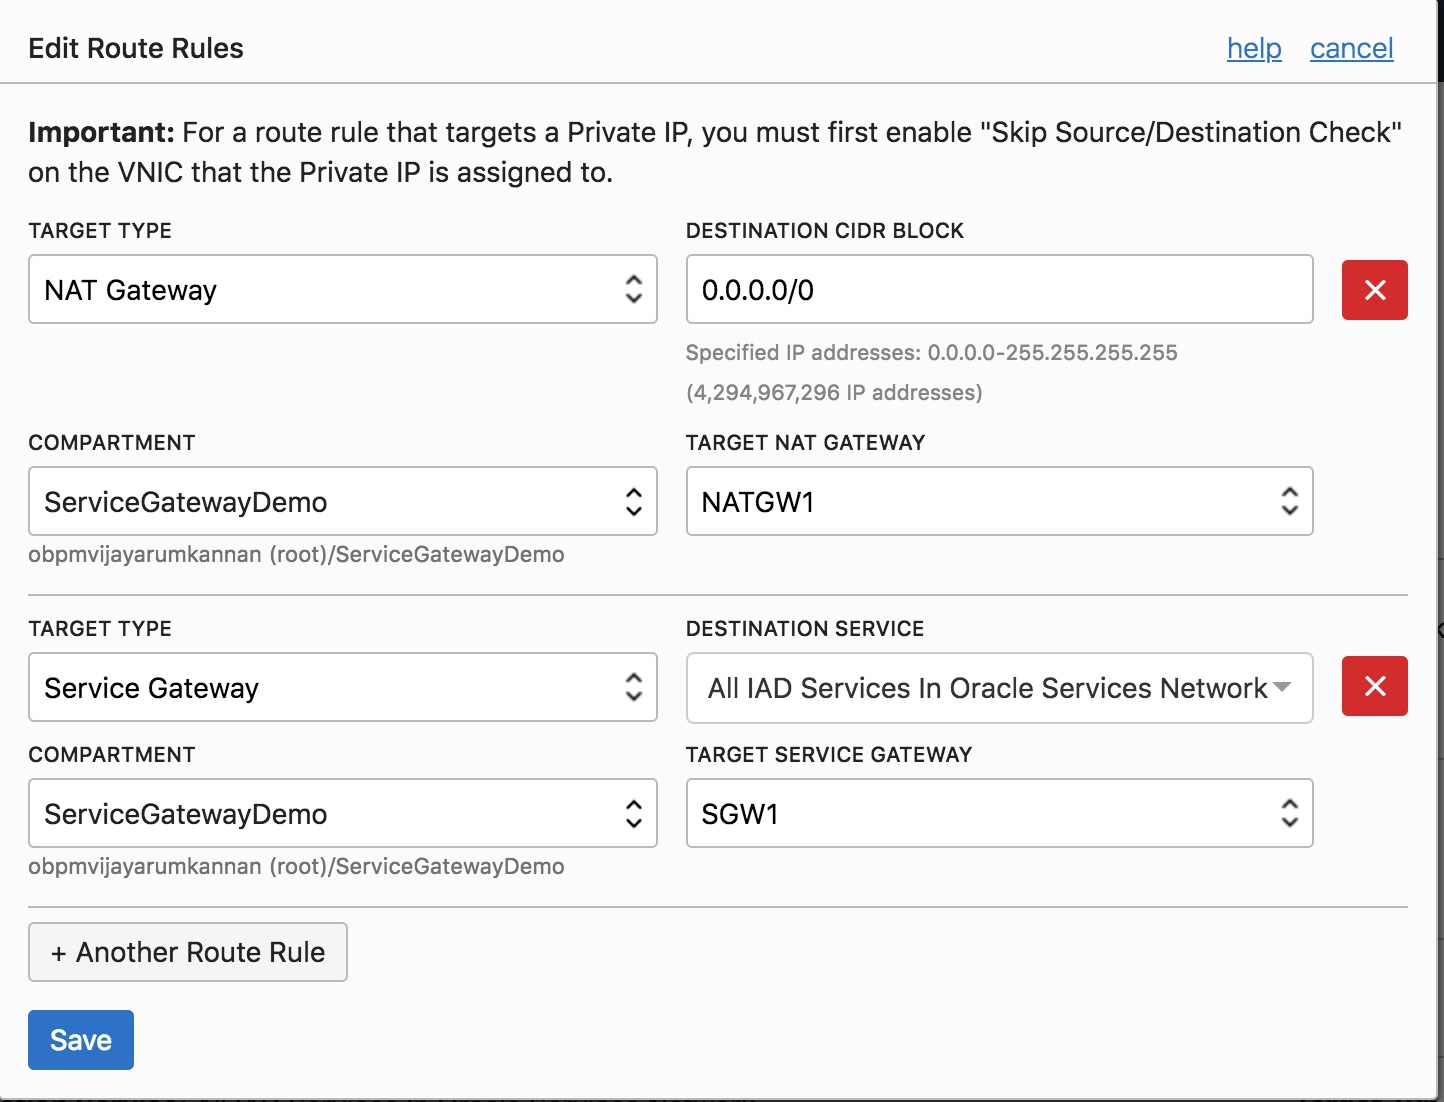
Task: Expand the compartment dropdown under NAT Gateway
Action: click(x=342, y=501)
